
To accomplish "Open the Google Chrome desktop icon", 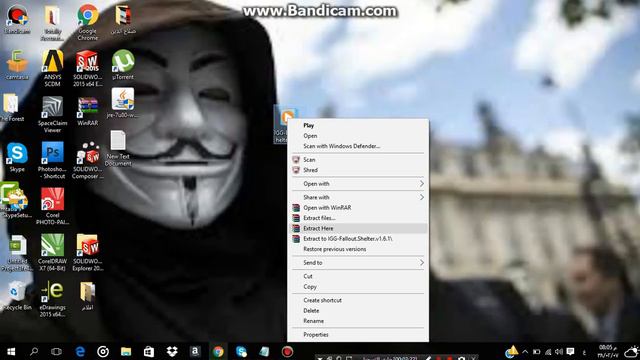I will [88, 22].
